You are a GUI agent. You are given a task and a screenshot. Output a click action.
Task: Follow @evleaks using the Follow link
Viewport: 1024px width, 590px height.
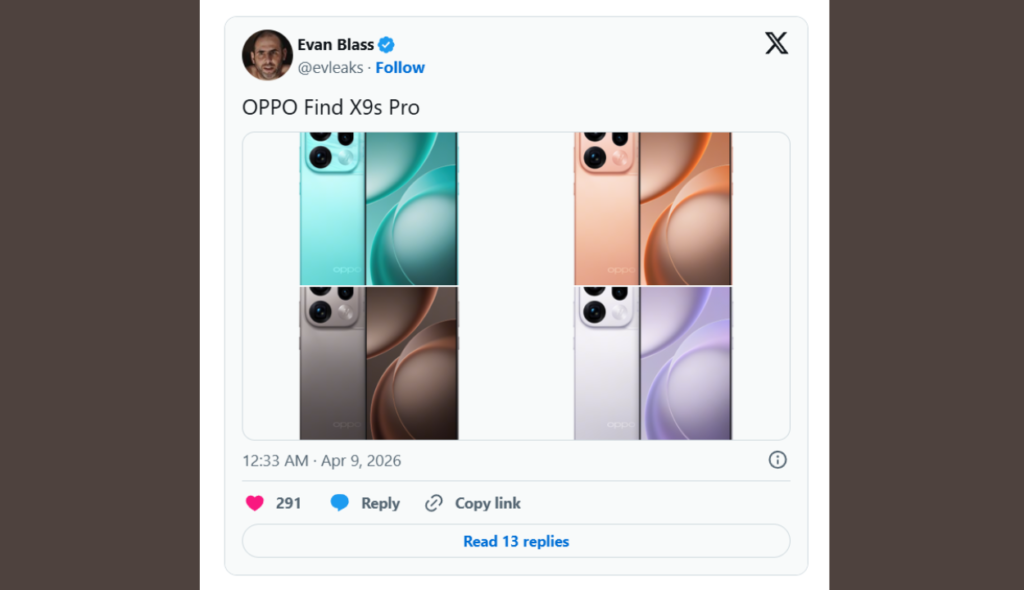tap(400, 67)
